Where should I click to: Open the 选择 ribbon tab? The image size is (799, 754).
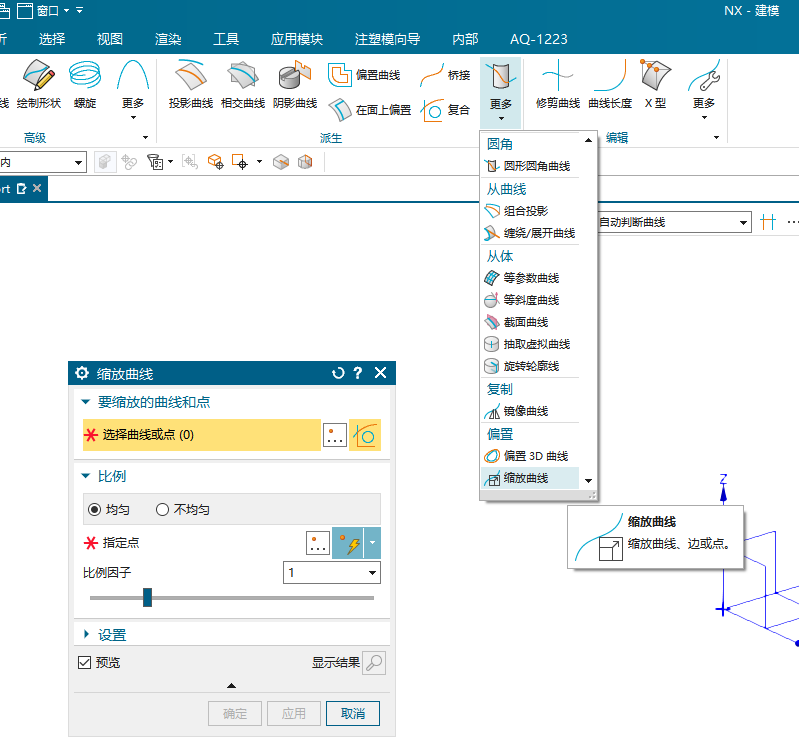[x=52, y=39]
